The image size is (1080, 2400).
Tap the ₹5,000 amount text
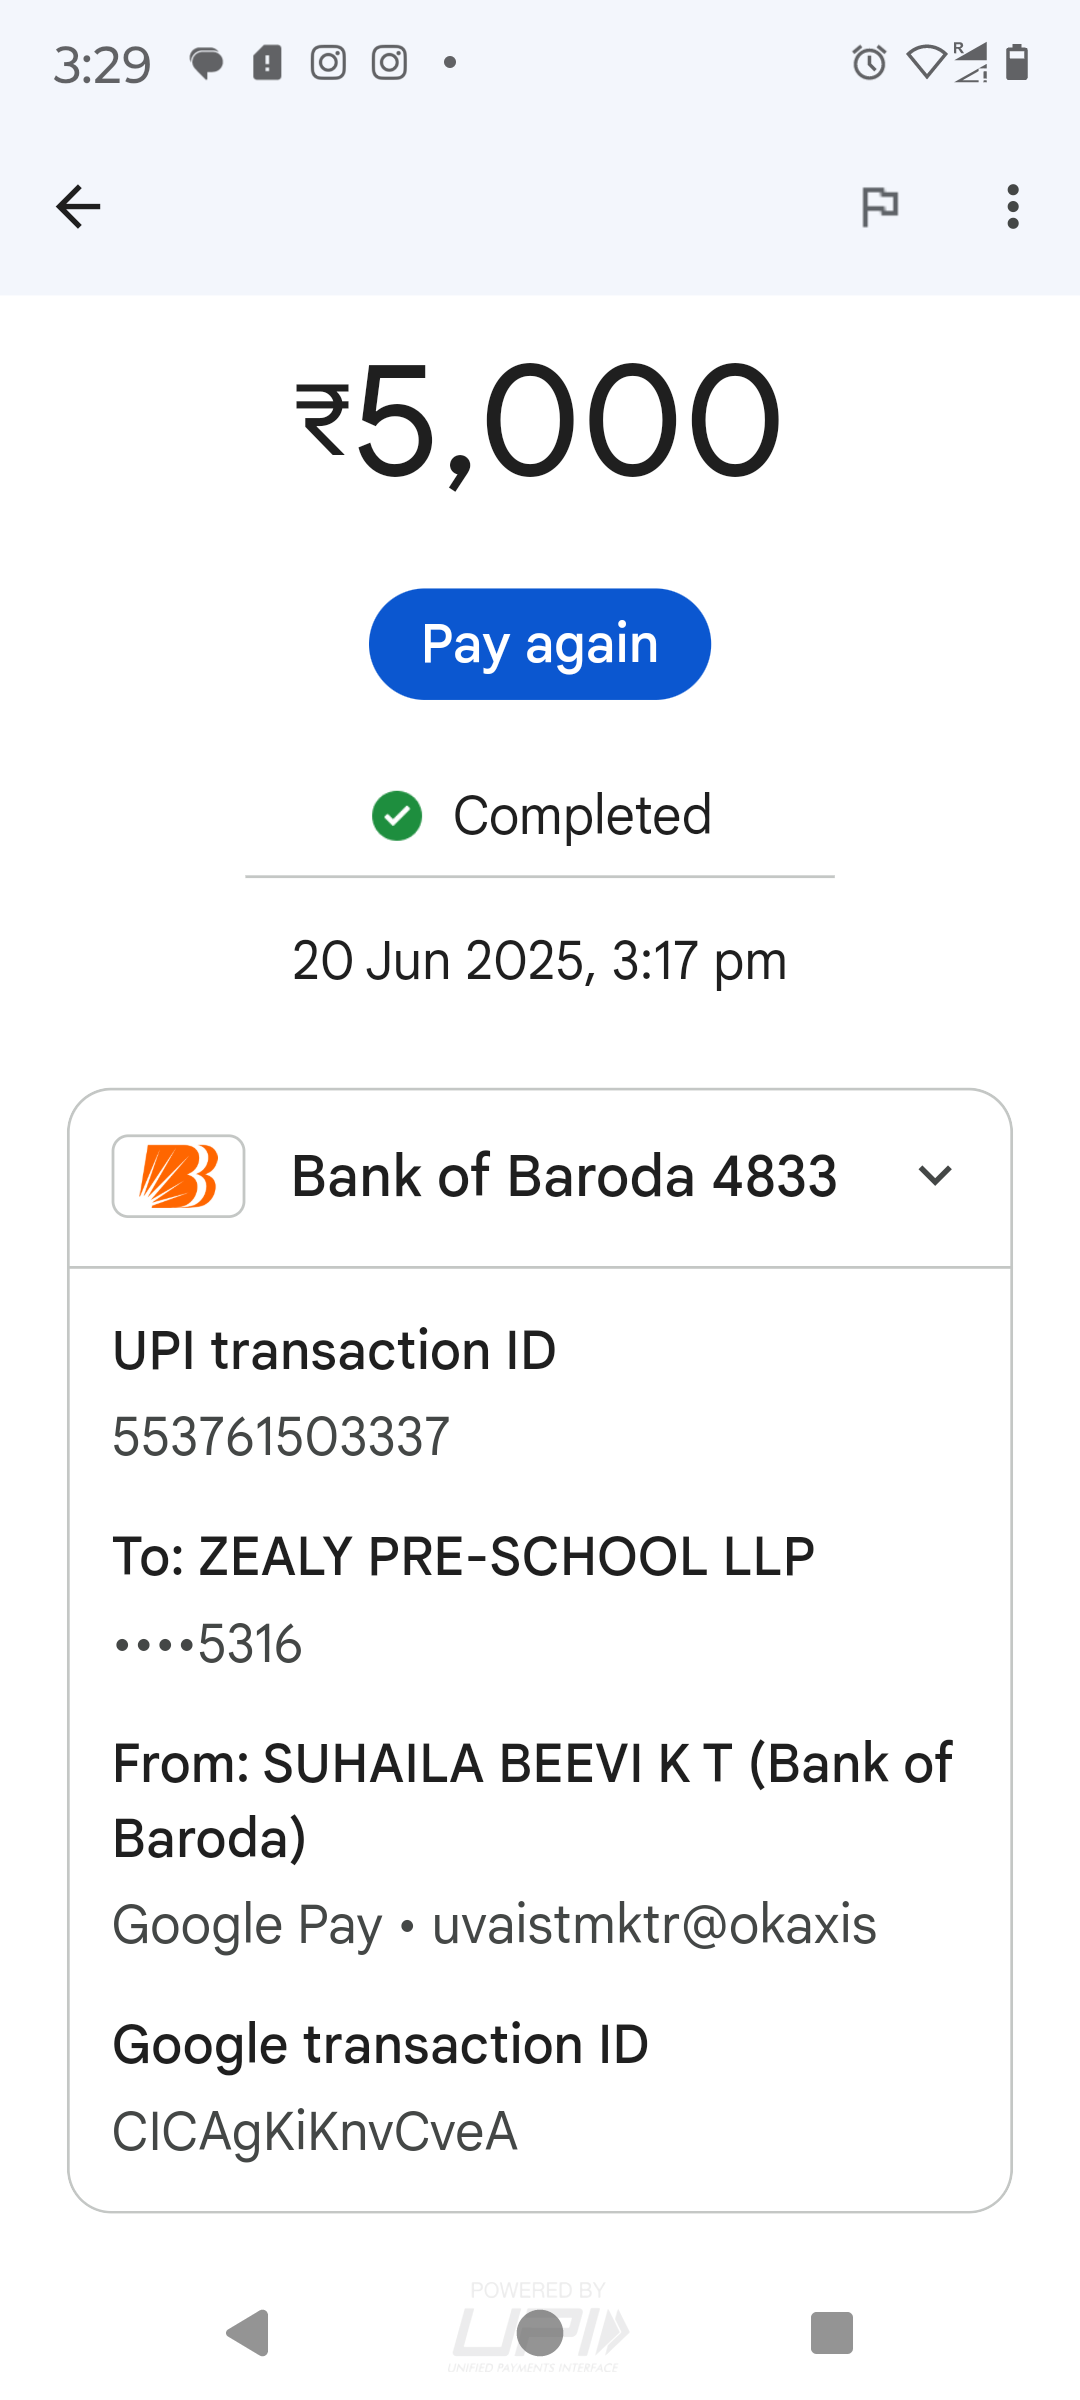538,420
